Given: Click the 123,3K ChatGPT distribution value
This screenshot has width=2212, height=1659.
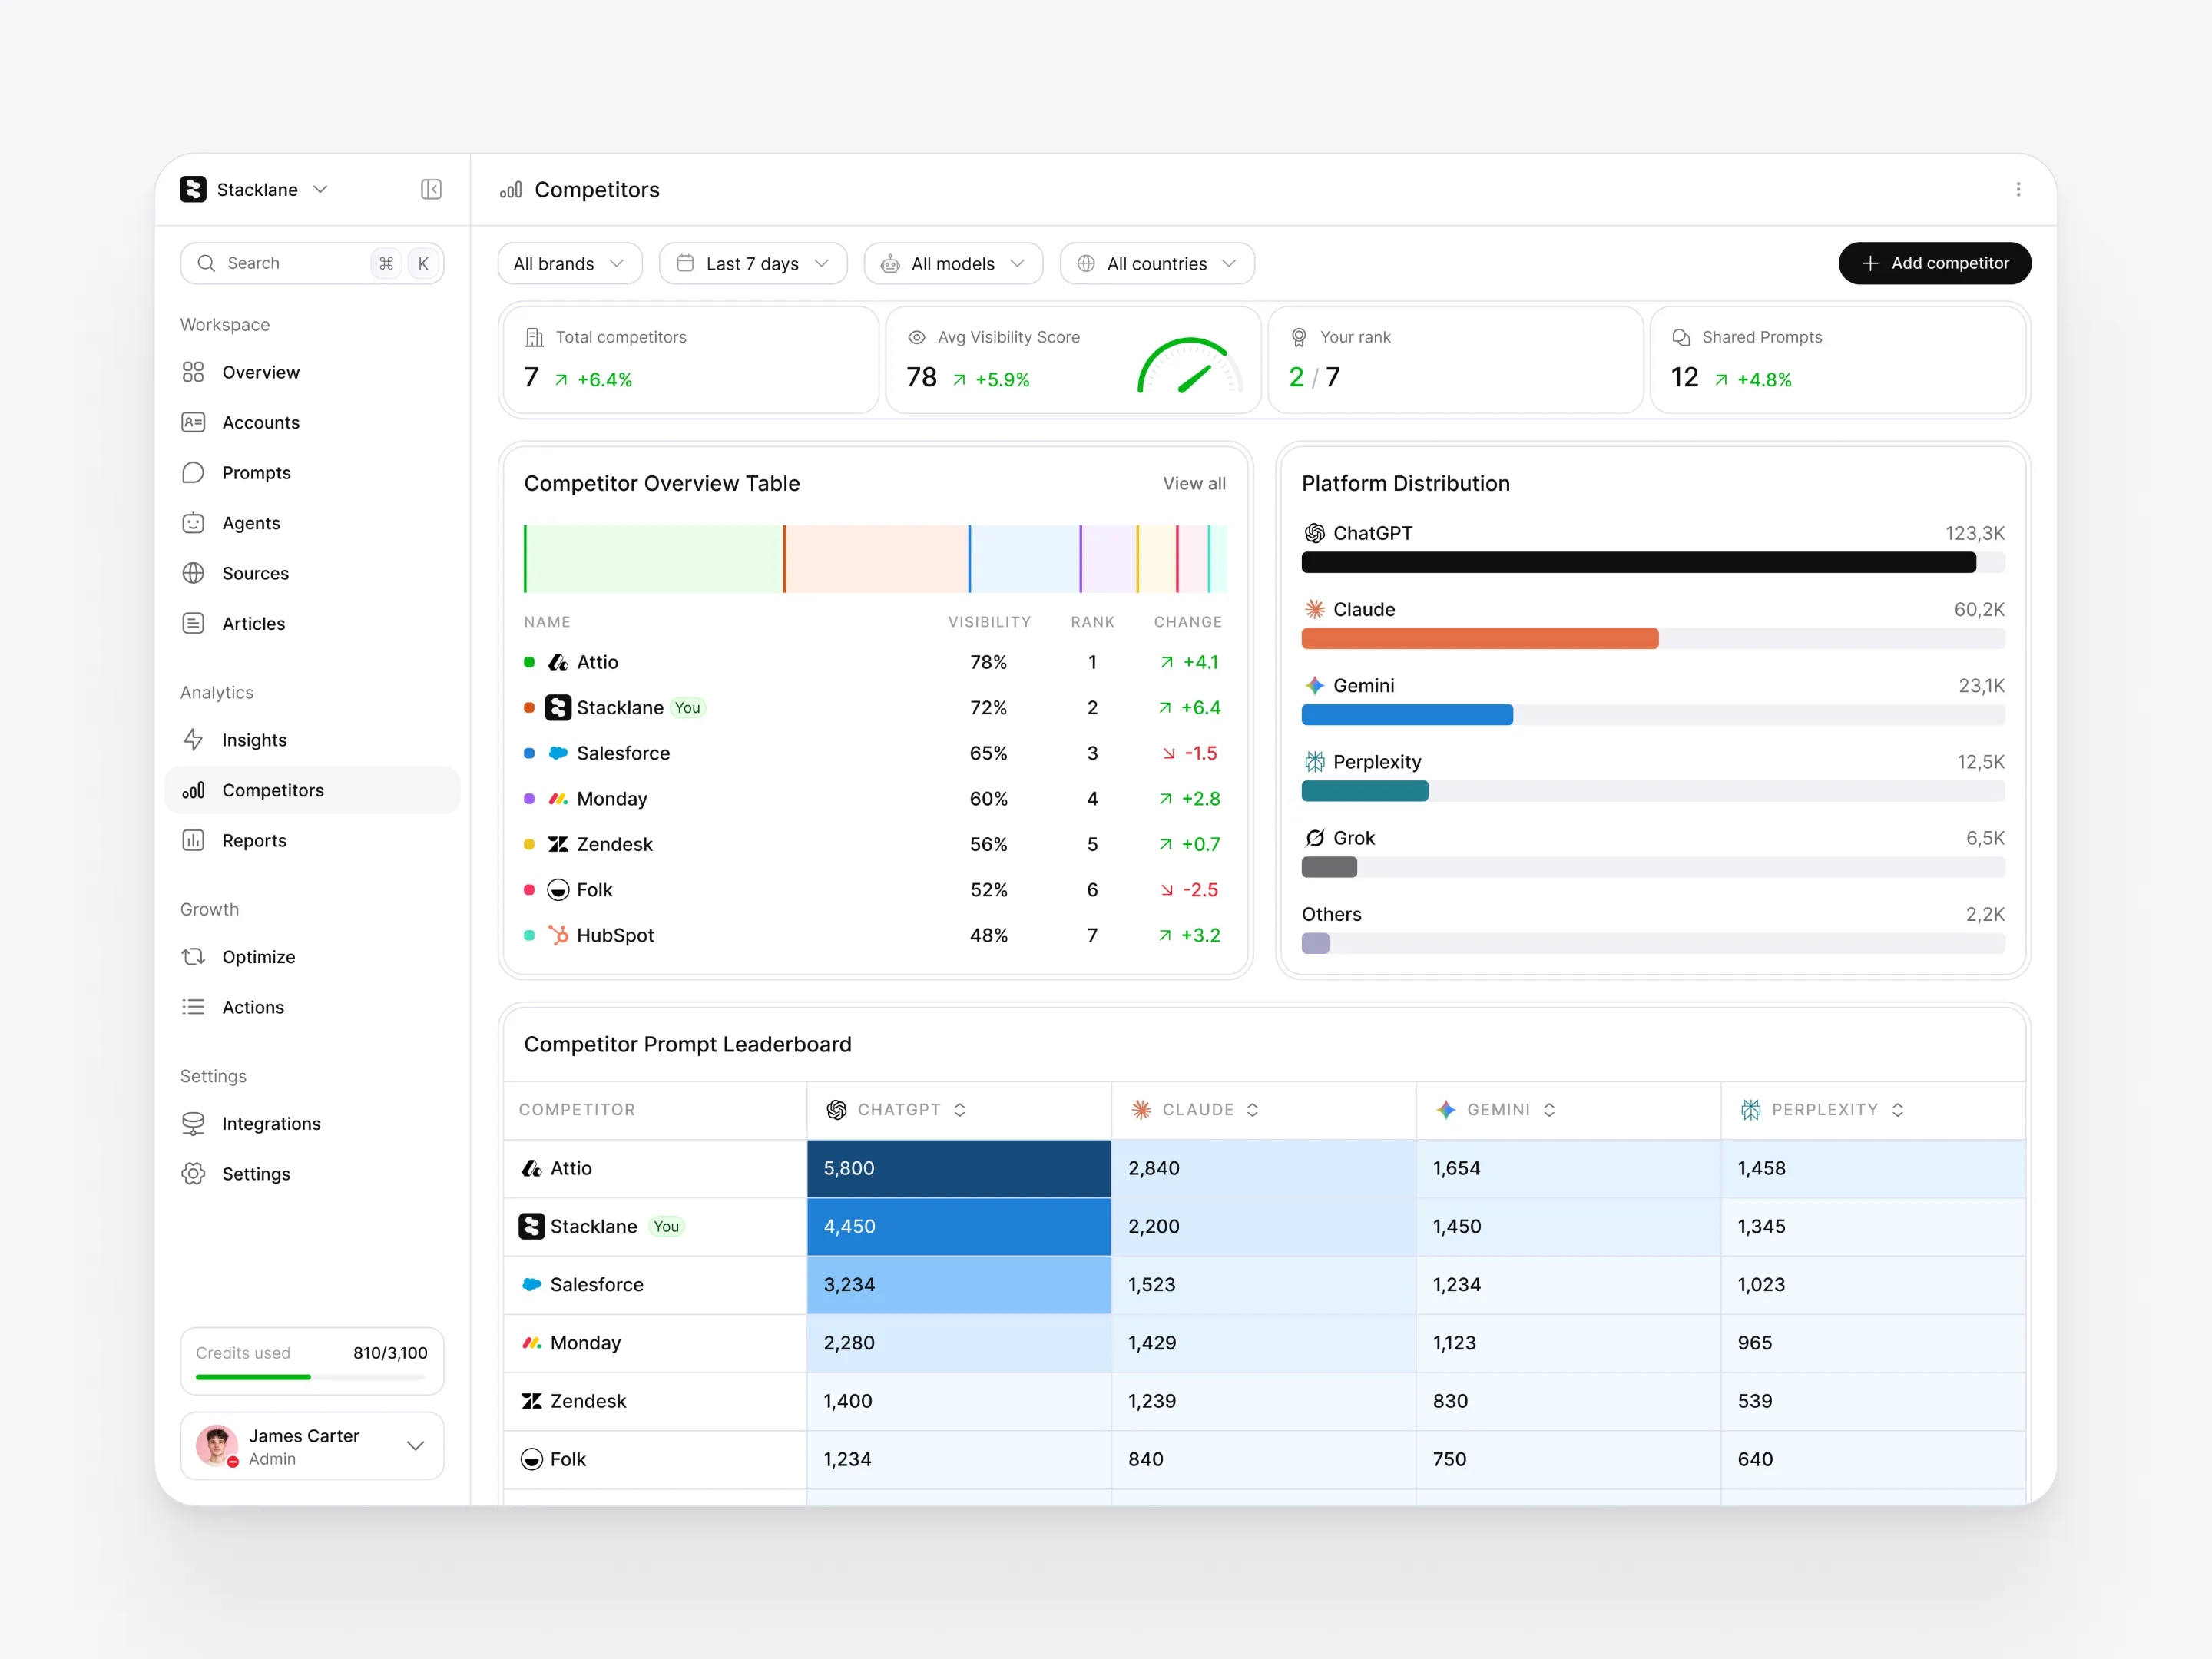Looking at the screenshot, I should [x=1974, y=533].
